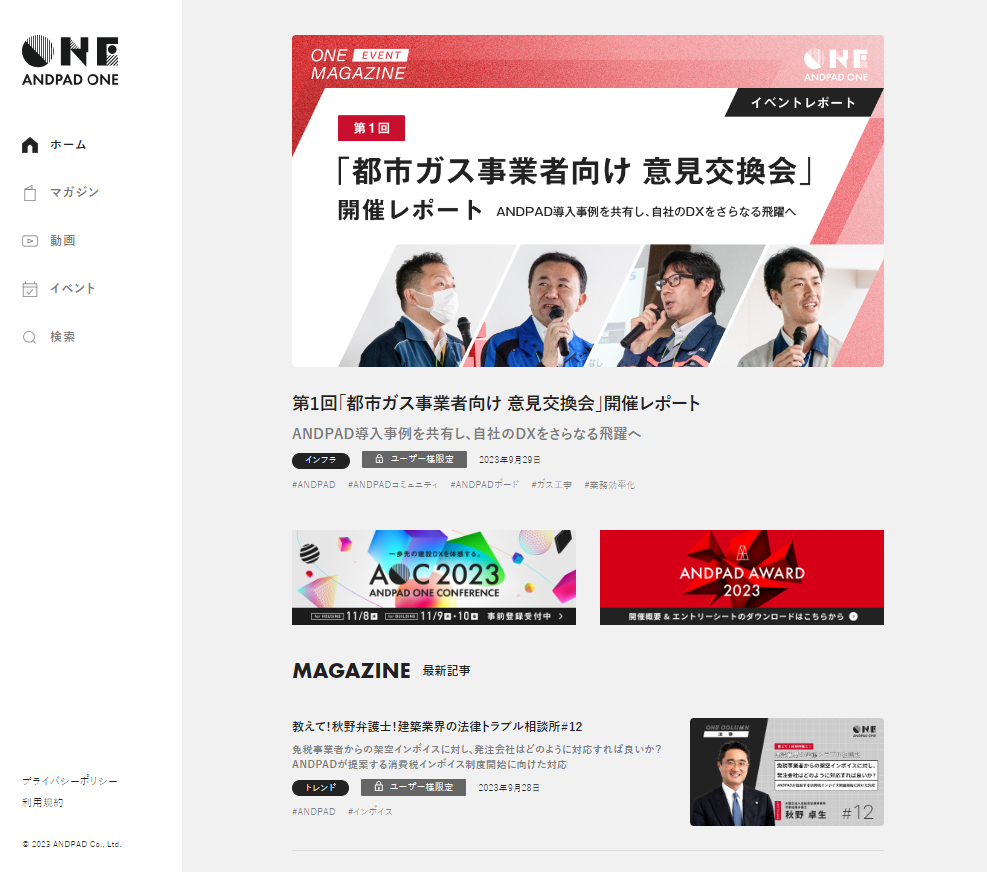Click the #ANDPADボード hashtag
The height and width of the screenshot is (872, 987).
(485, 485)
